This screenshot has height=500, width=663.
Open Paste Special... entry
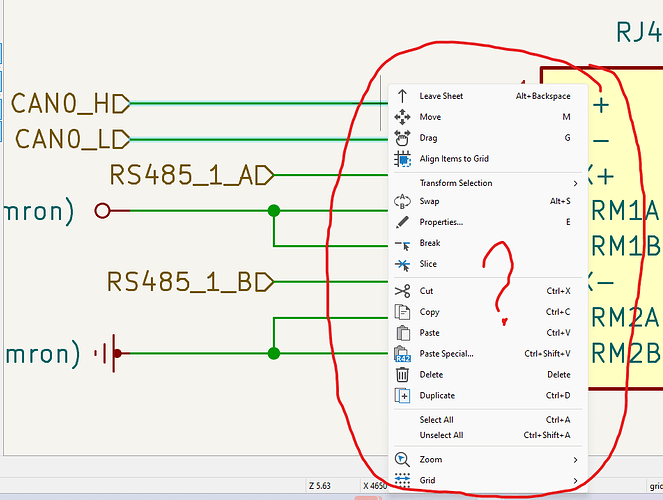tap(488, 354)
